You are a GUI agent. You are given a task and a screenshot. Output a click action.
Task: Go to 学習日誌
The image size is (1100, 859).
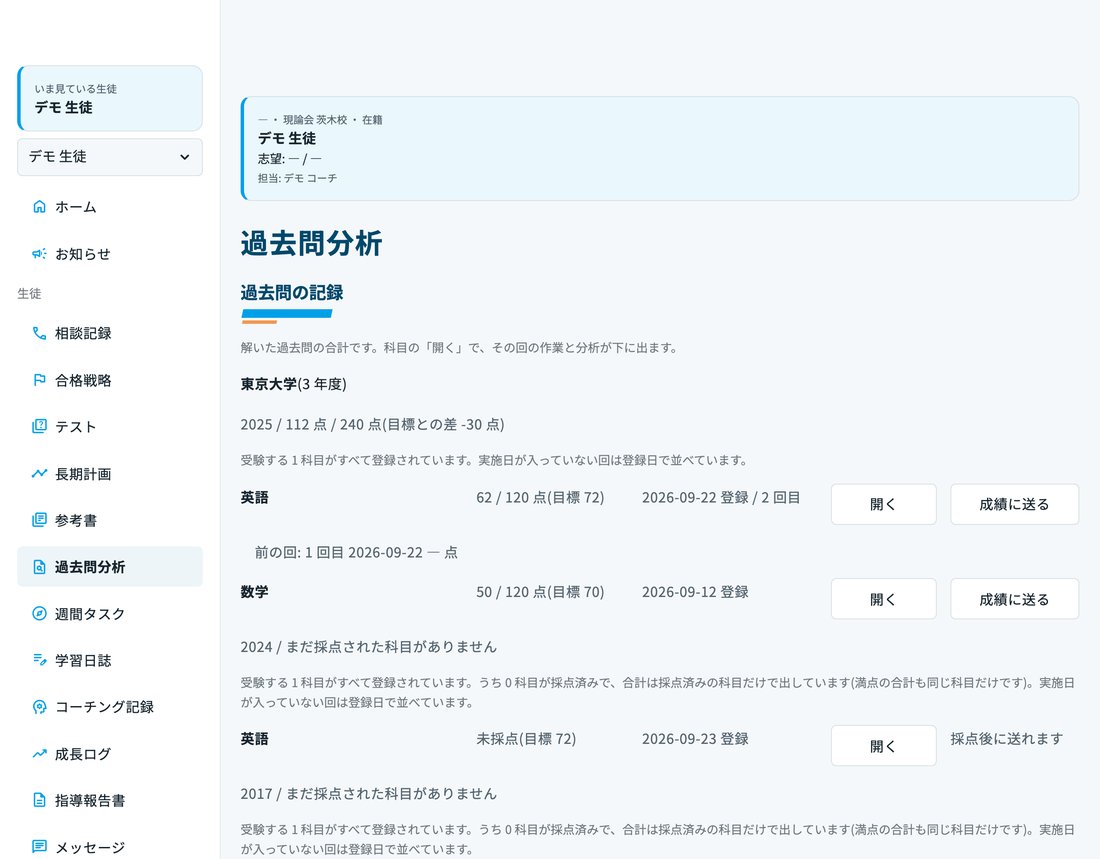pyautogui.click(x=110, y=660)
